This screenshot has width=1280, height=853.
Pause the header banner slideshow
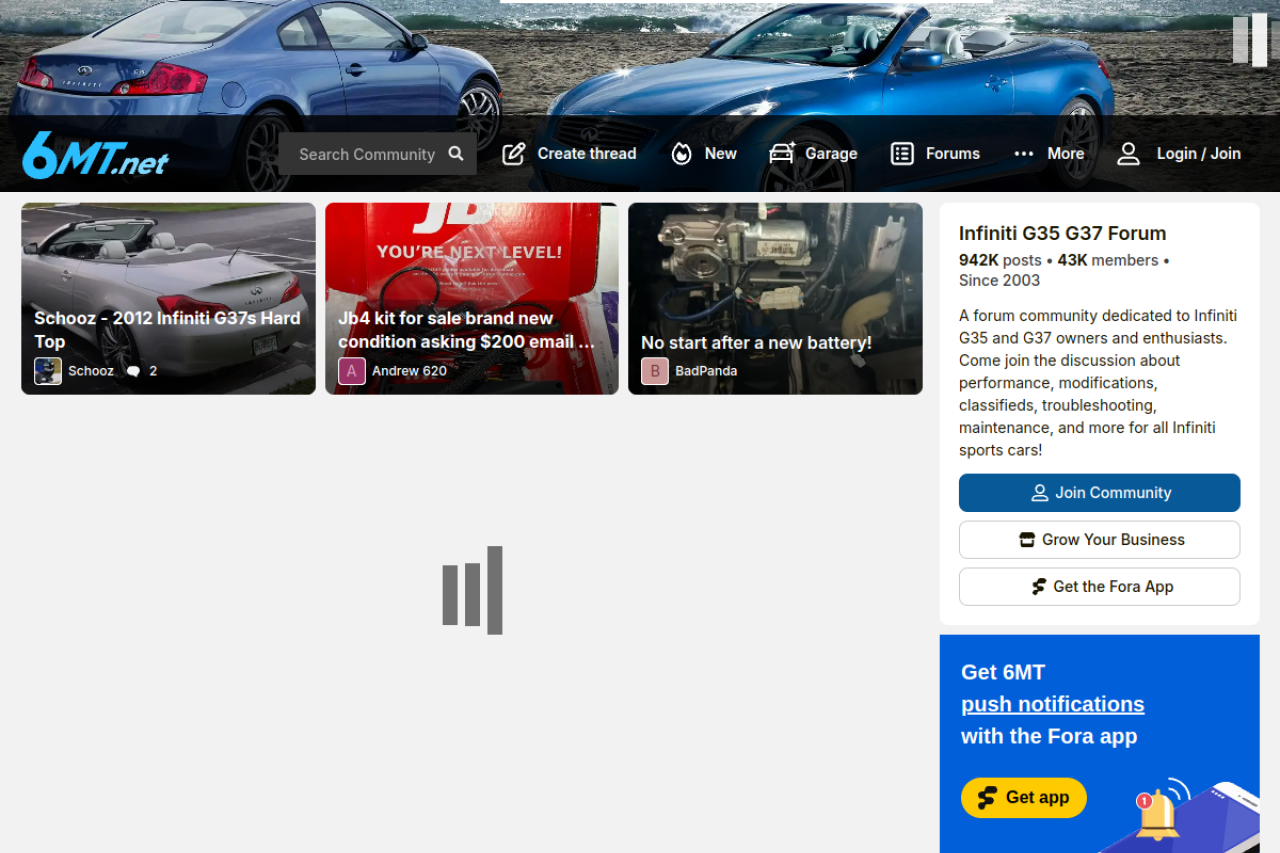click(1250, 40)
